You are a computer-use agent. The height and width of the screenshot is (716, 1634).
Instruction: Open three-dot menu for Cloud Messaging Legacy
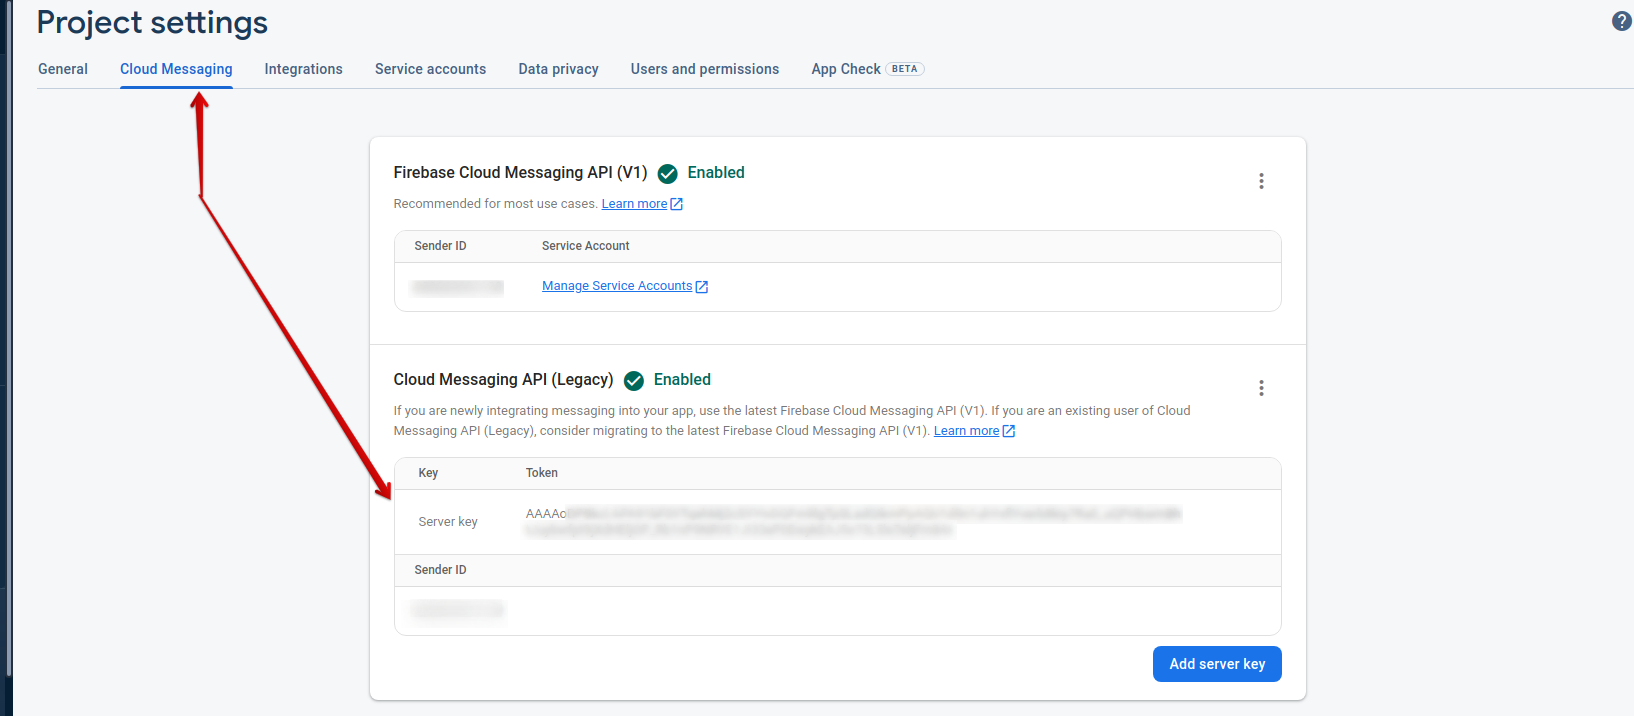click(x=1261, y=388)
